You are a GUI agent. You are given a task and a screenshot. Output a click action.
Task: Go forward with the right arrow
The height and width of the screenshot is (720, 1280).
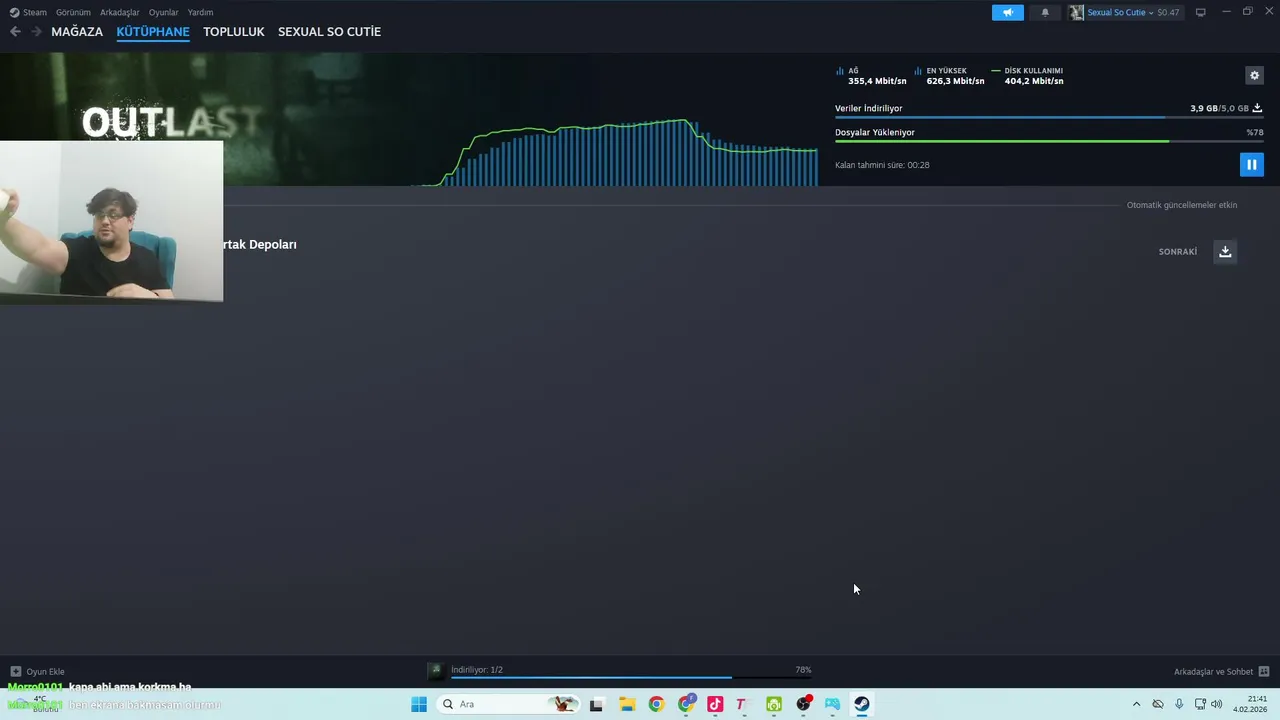coord(36,31)
